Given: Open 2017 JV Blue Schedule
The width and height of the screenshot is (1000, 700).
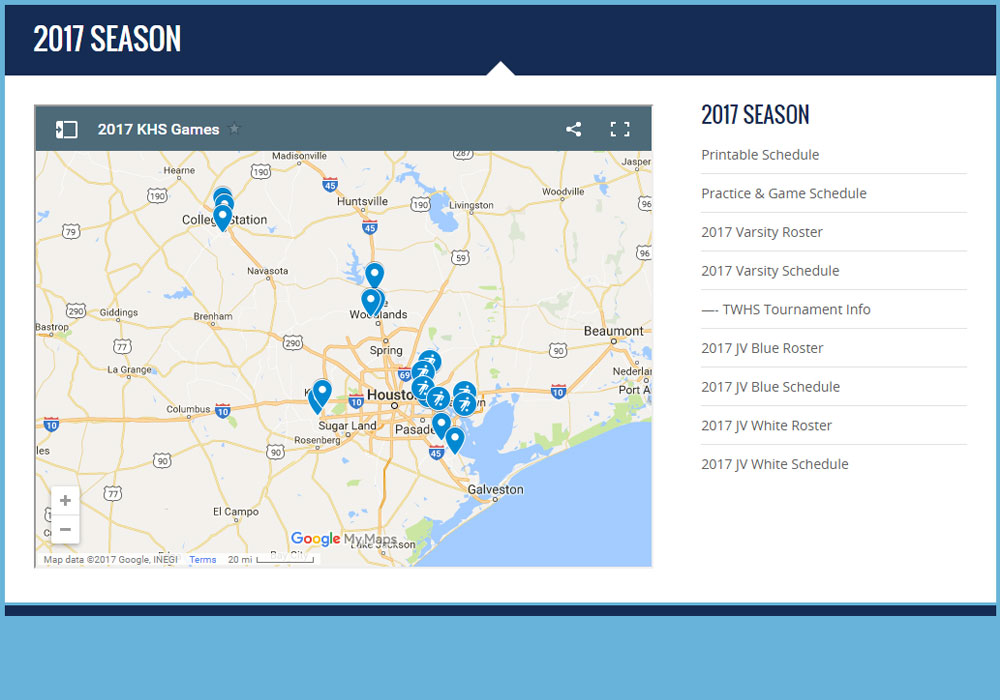Looking at the screenshot, I should click(770, 387).
